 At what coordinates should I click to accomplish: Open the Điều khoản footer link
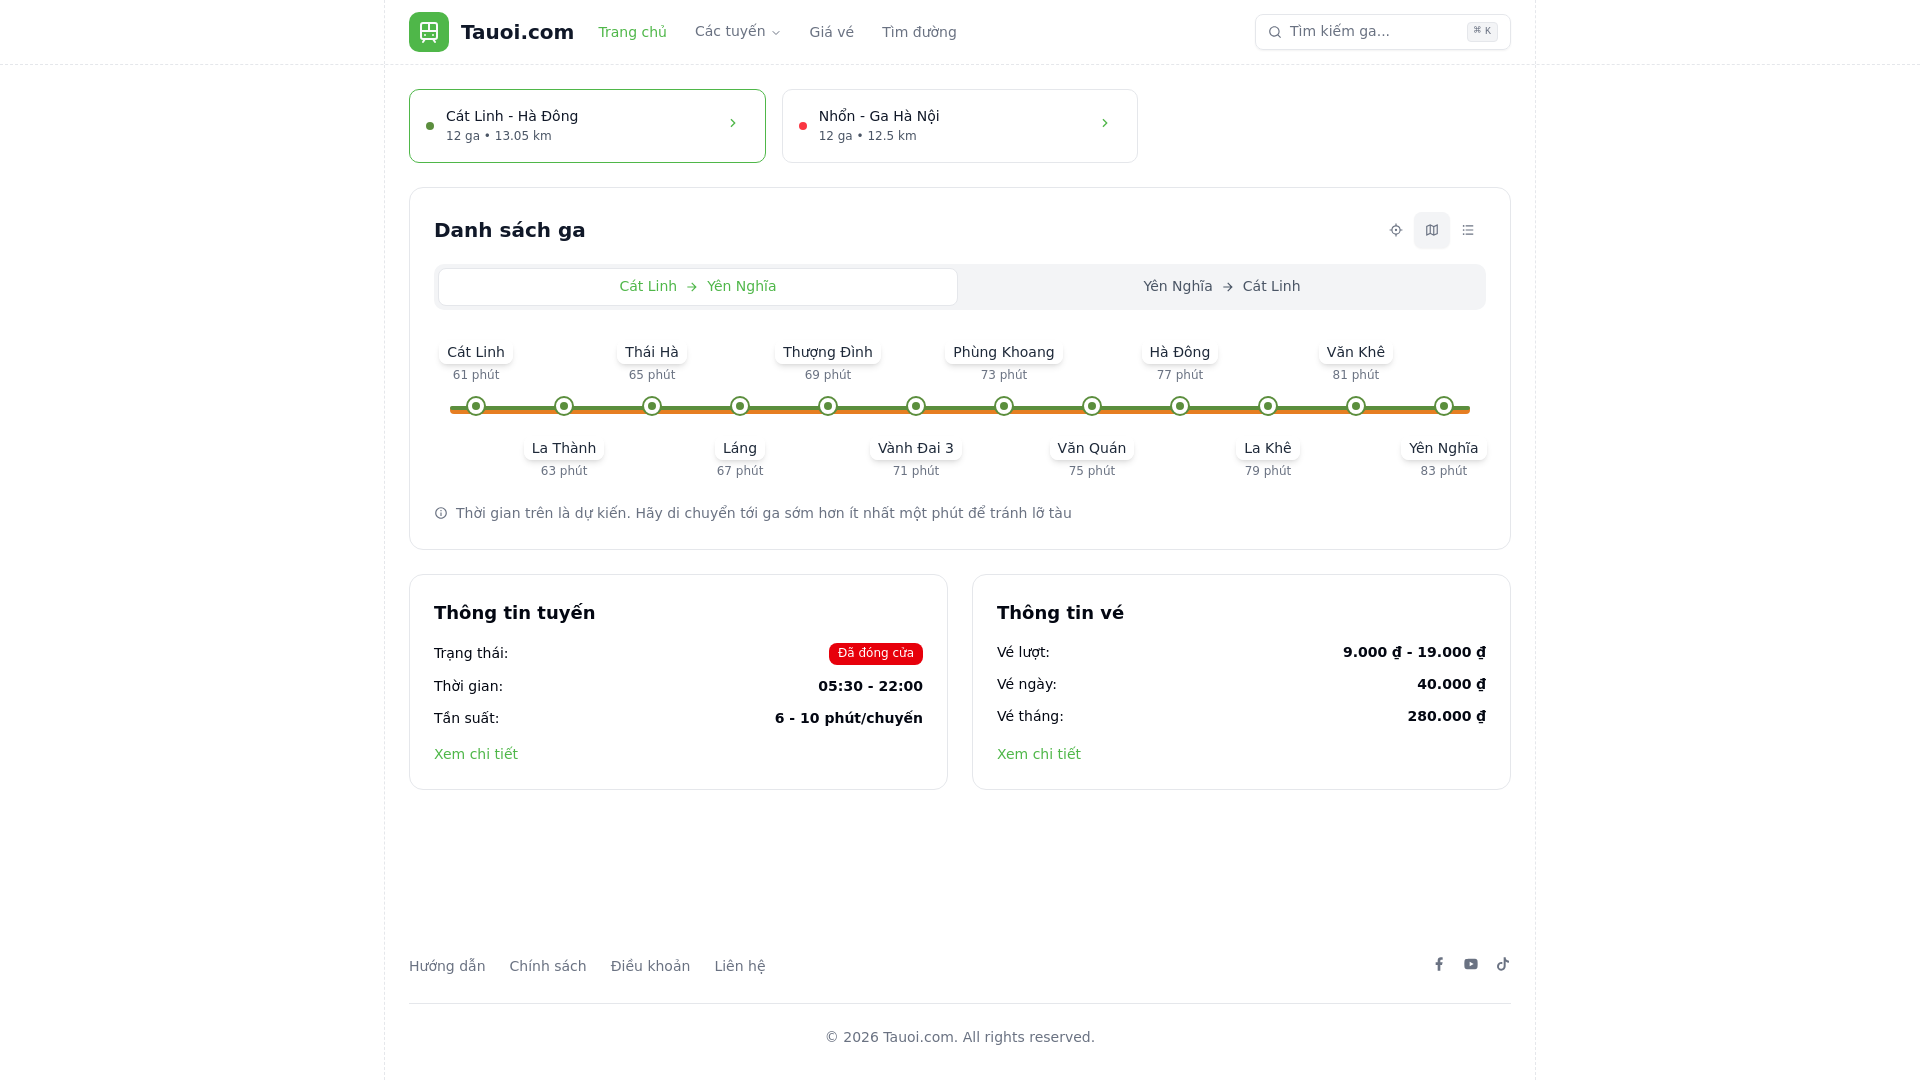coord(650,966)
